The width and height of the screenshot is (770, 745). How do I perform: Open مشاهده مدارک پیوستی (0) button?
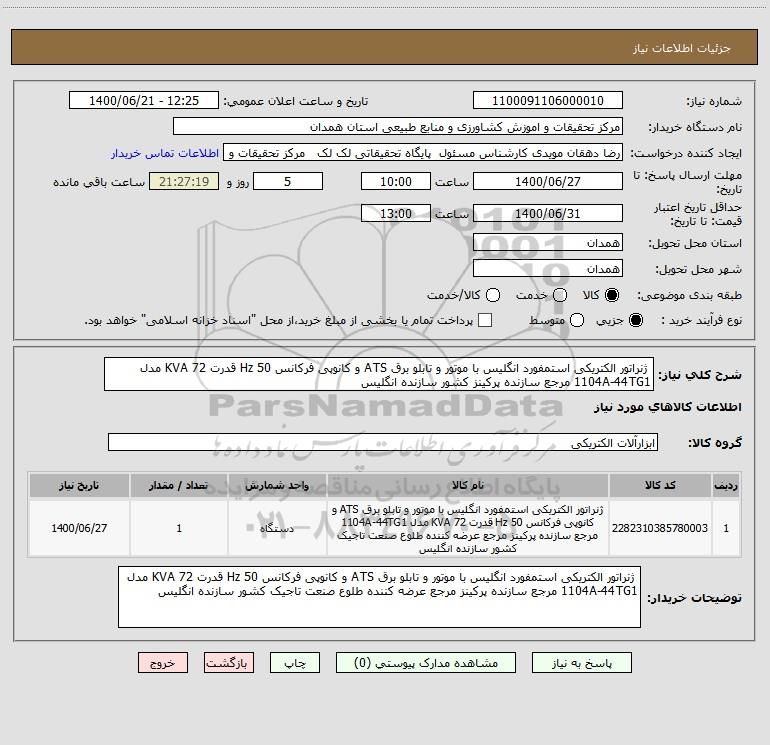(426, 663)
